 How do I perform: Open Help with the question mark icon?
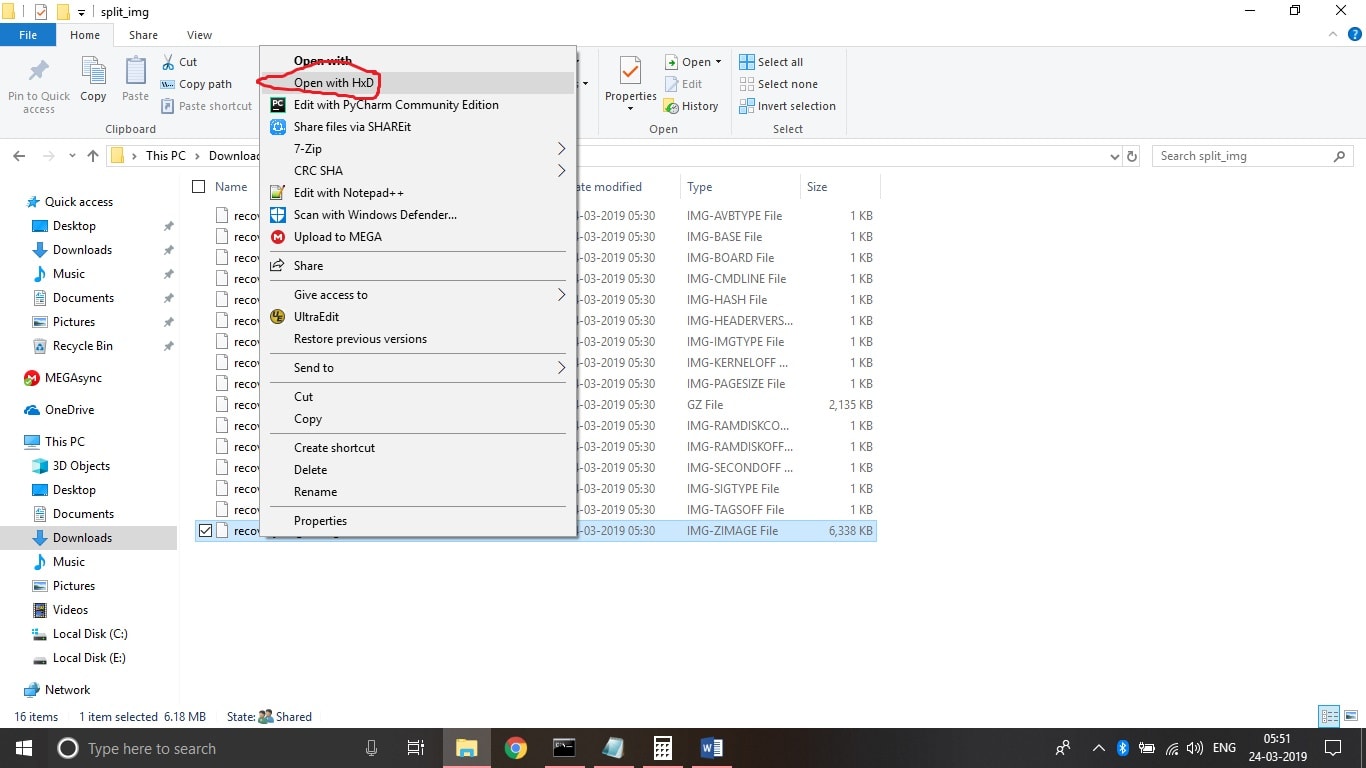click(1355, 35)
